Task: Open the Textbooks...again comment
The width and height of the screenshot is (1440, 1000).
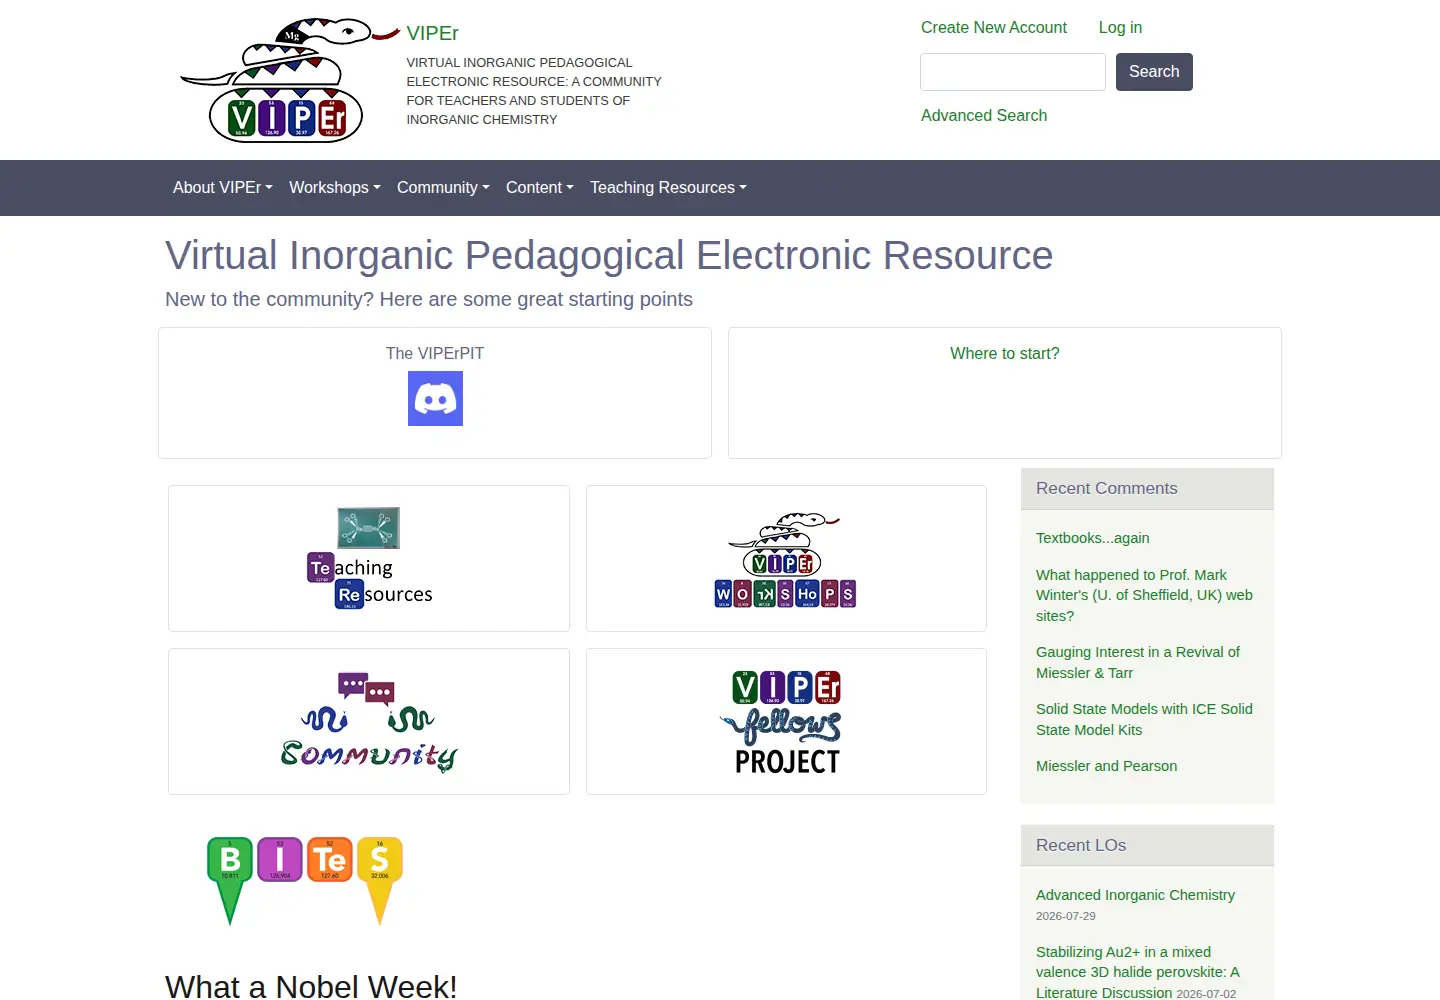Action: click(1093, 538)
